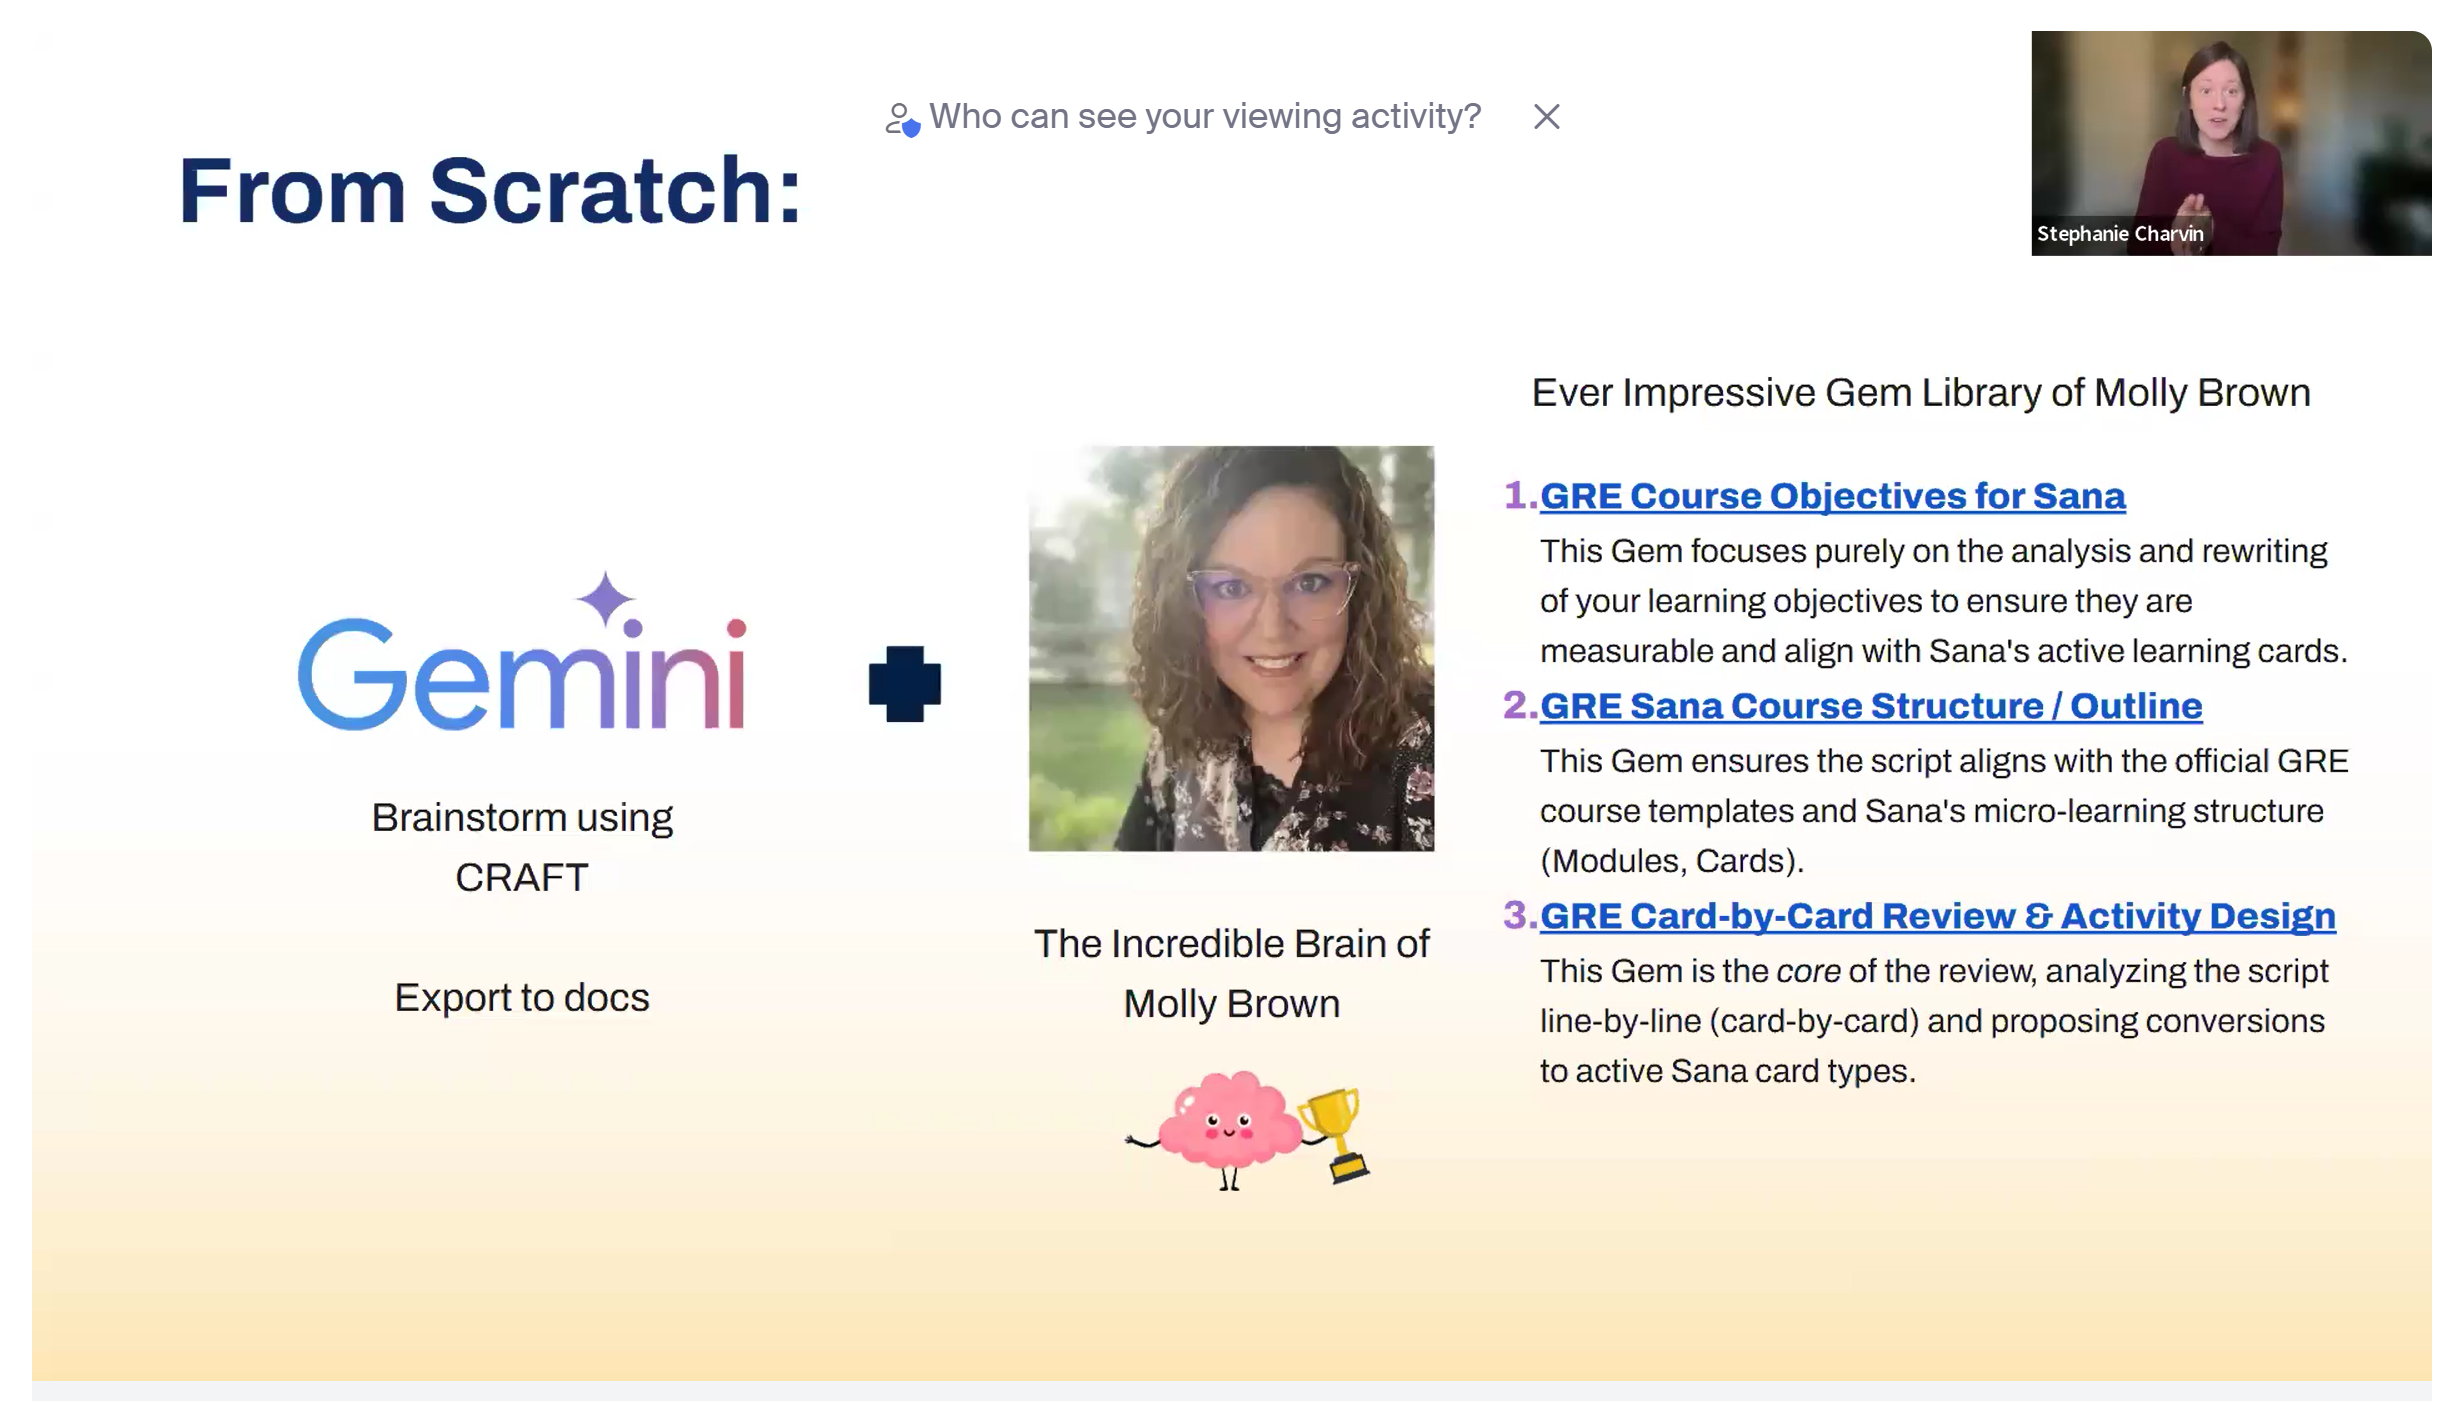Click the Stephanie Charvin name label
The image size is (2448, 1401).
tap(2120, 234)
